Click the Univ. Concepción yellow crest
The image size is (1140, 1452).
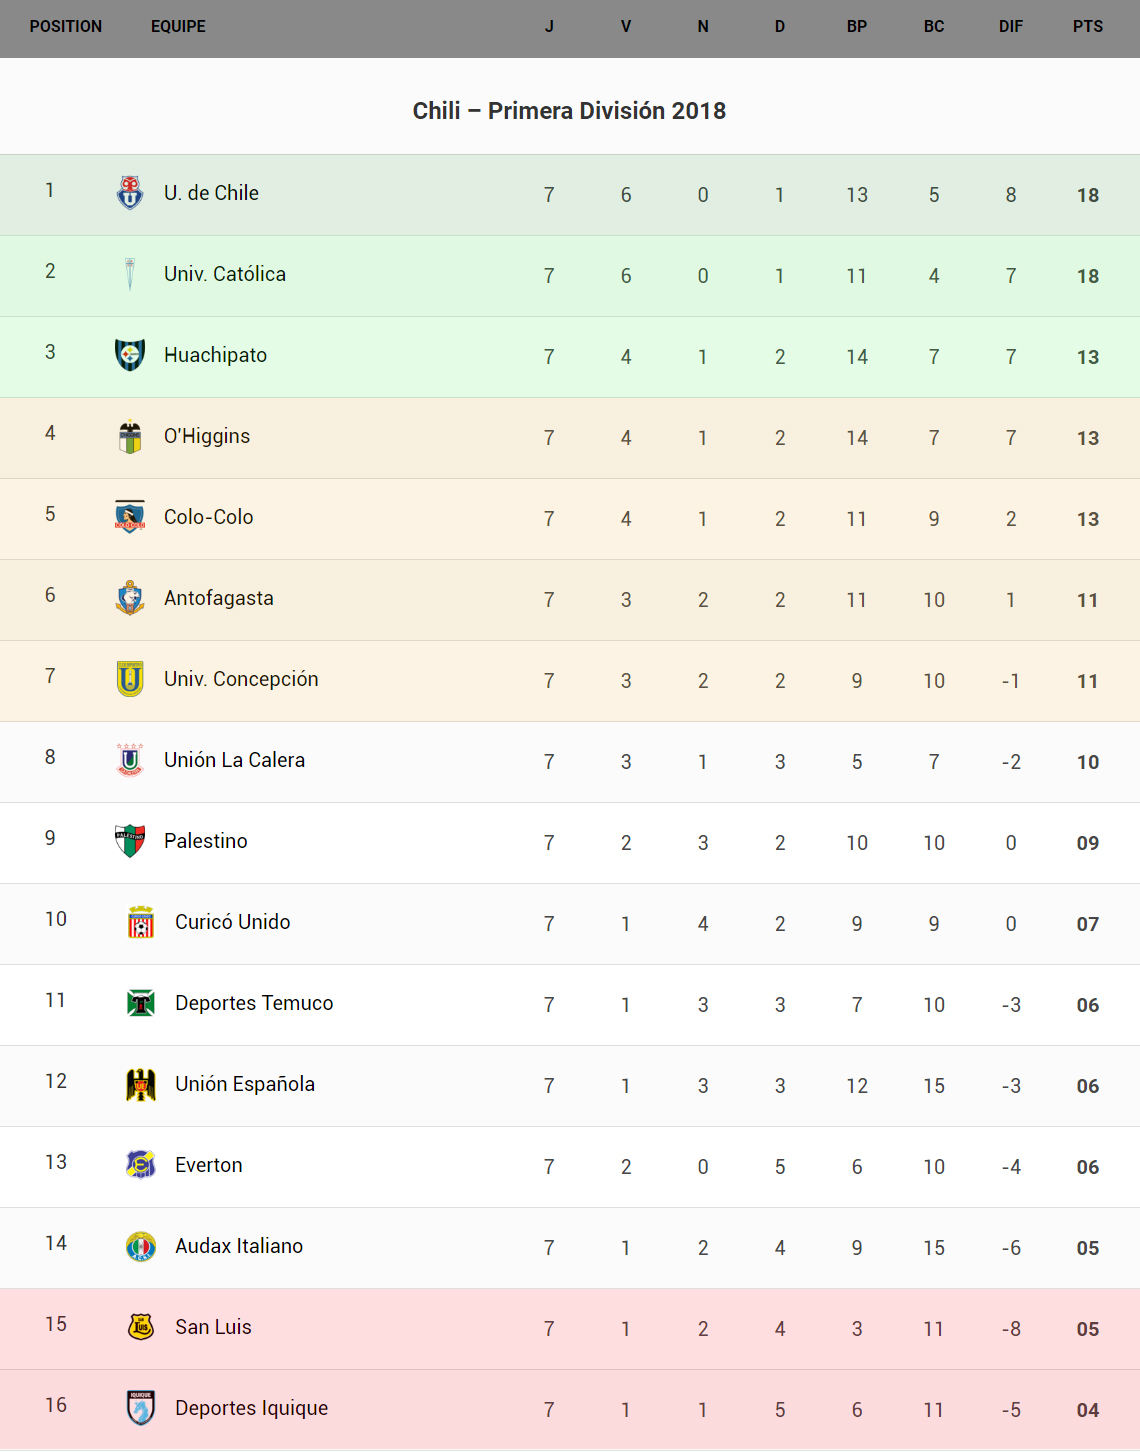pos(130,679)
